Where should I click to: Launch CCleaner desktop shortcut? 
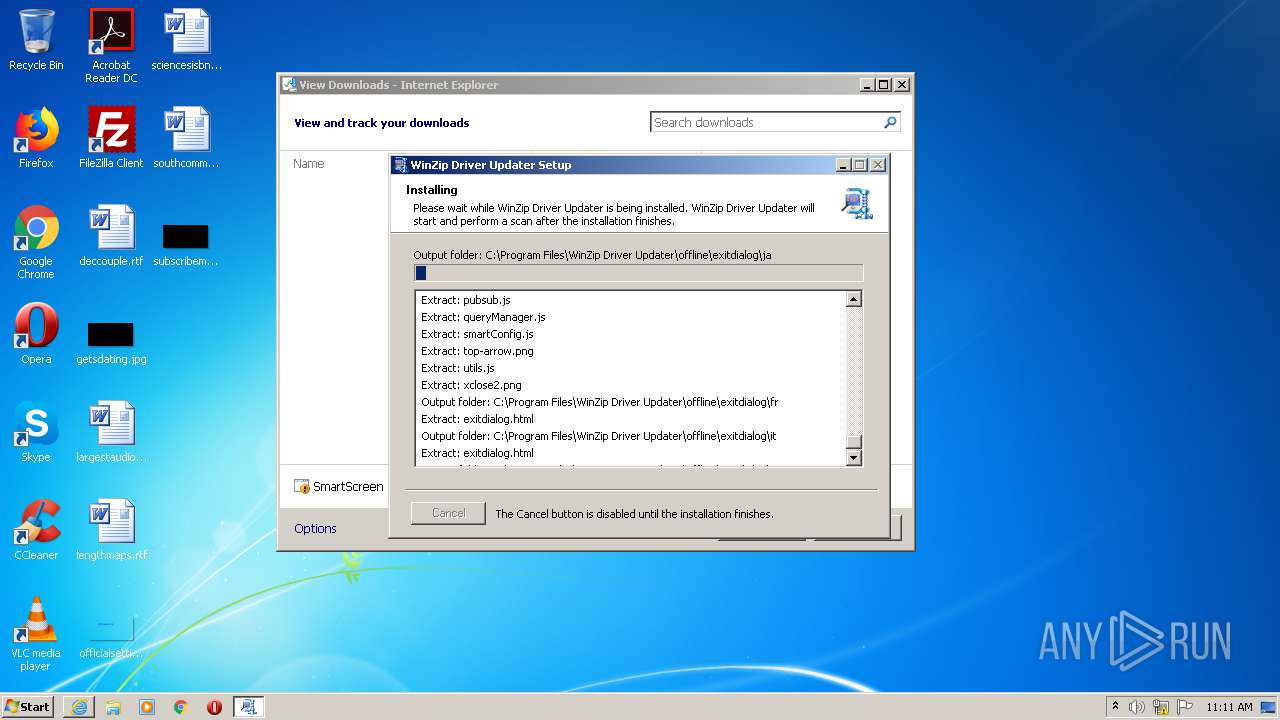point(36,530)
